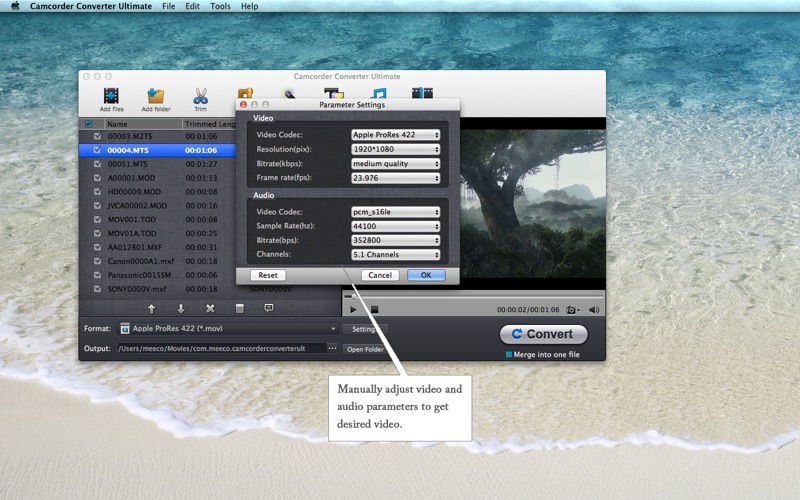Uncheck the 00004.MTS file checkbox

tap(97, 150)
